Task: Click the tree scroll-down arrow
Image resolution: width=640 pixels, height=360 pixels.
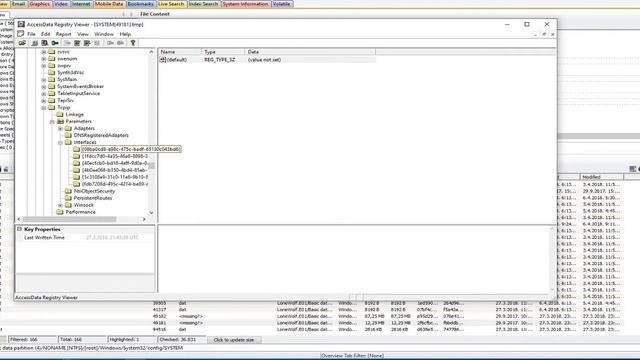Action: pyautogui.click(x=151, y=213)
